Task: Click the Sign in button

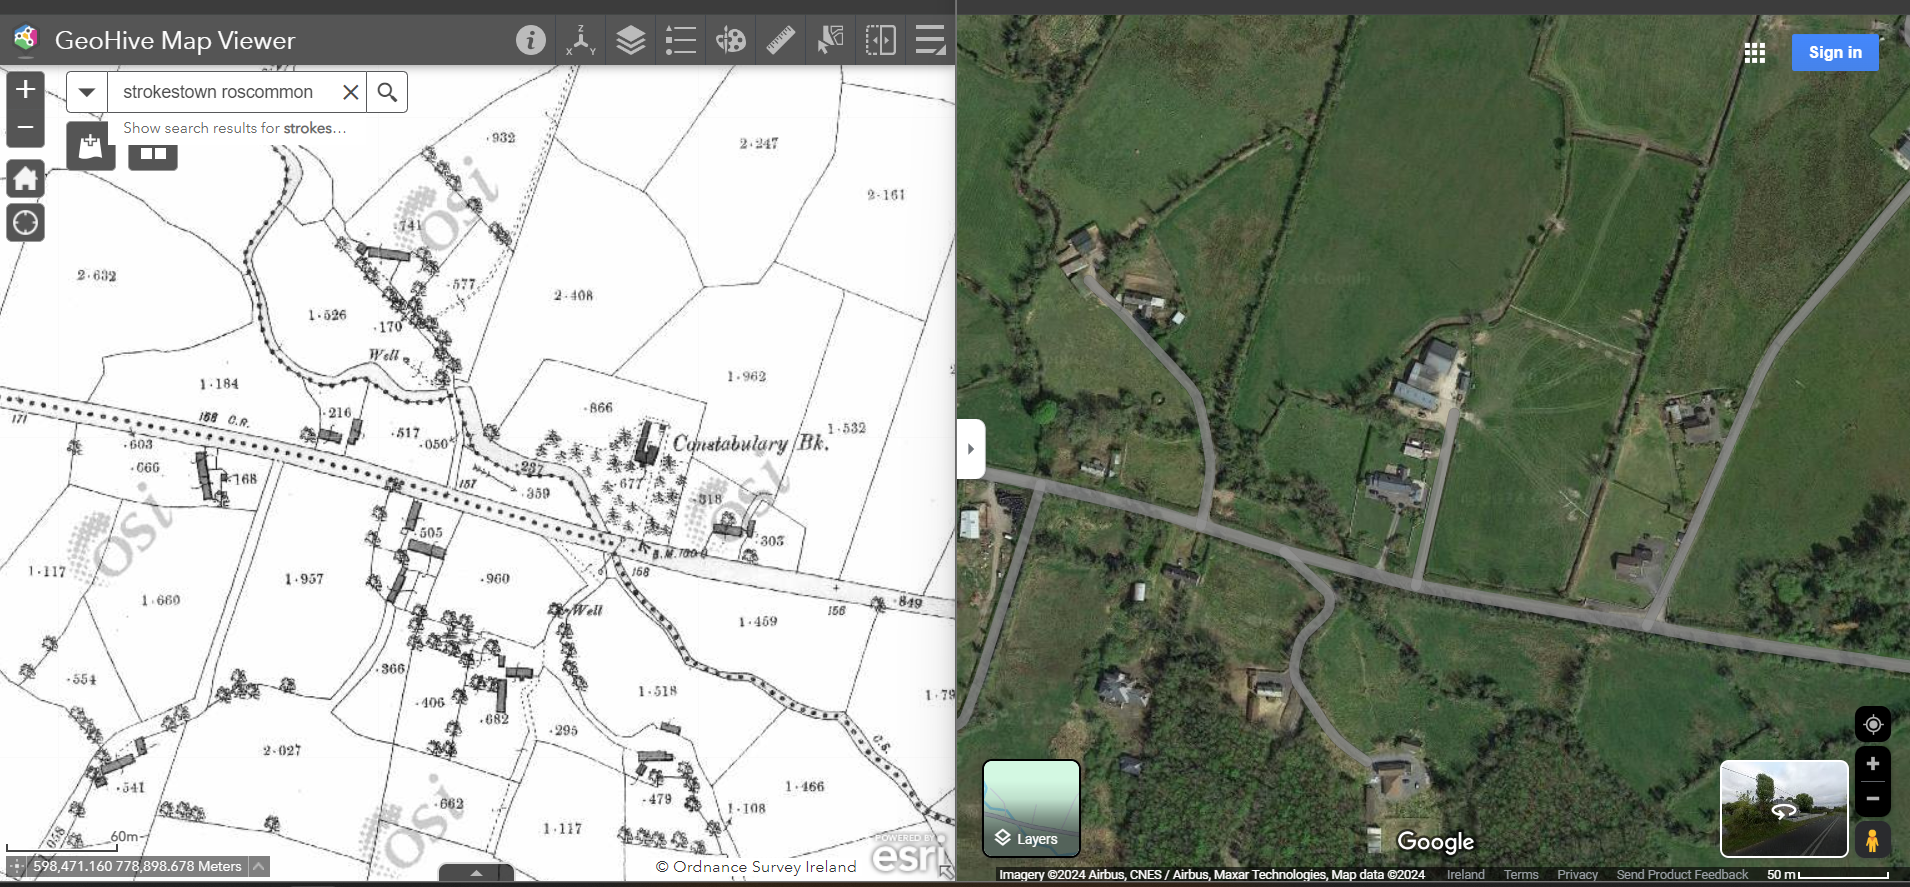Action: pyautogui.click(x=1835, y=52)
